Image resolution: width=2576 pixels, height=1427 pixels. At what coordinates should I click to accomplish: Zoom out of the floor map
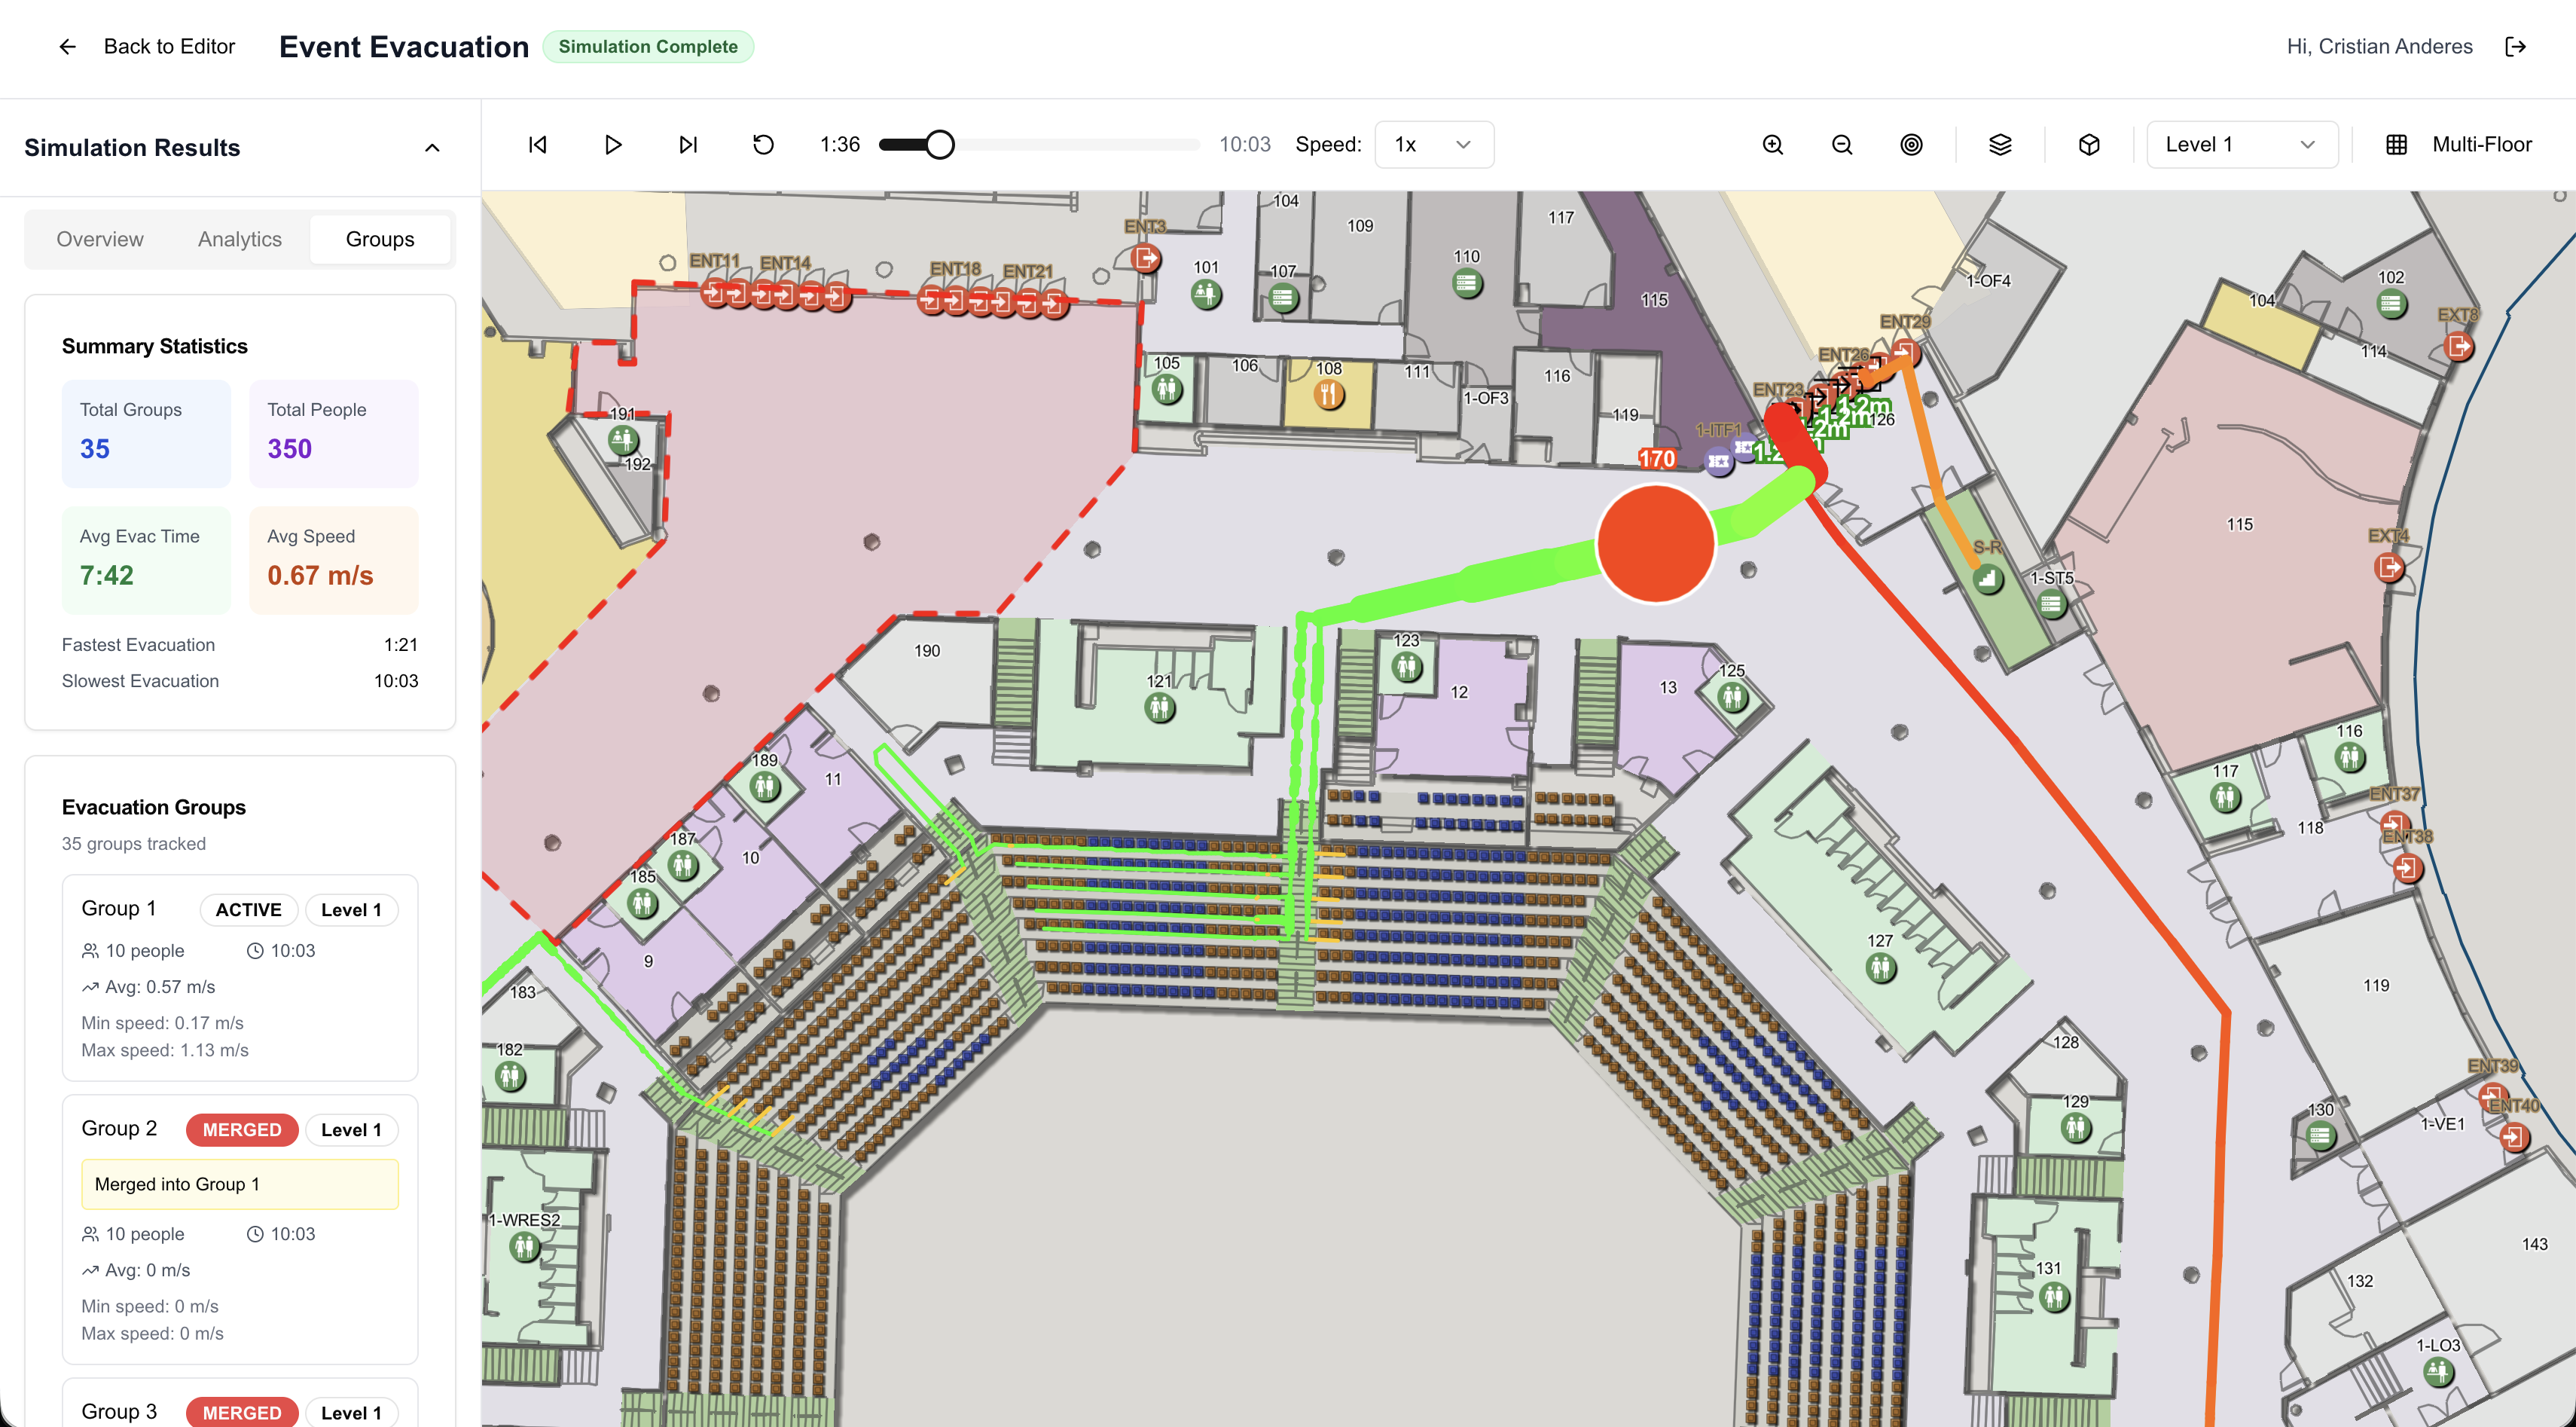pyautogui.click(x=1842, y=145)
